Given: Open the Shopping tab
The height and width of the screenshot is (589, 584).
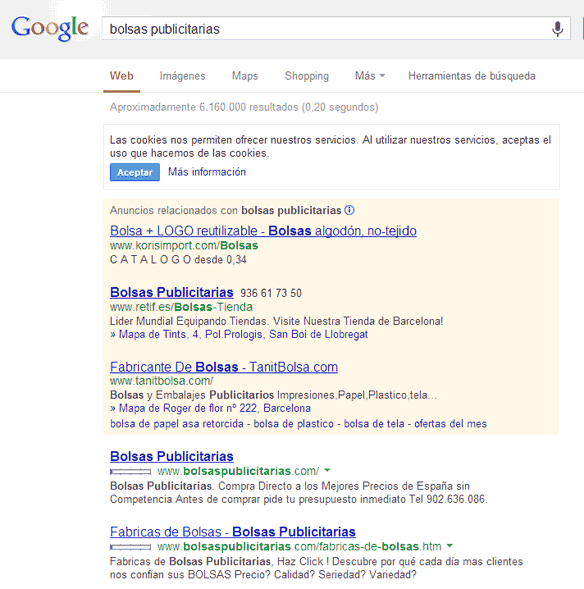Looking at the screenshot, I should pyautogui.click(x=306, y=76).
